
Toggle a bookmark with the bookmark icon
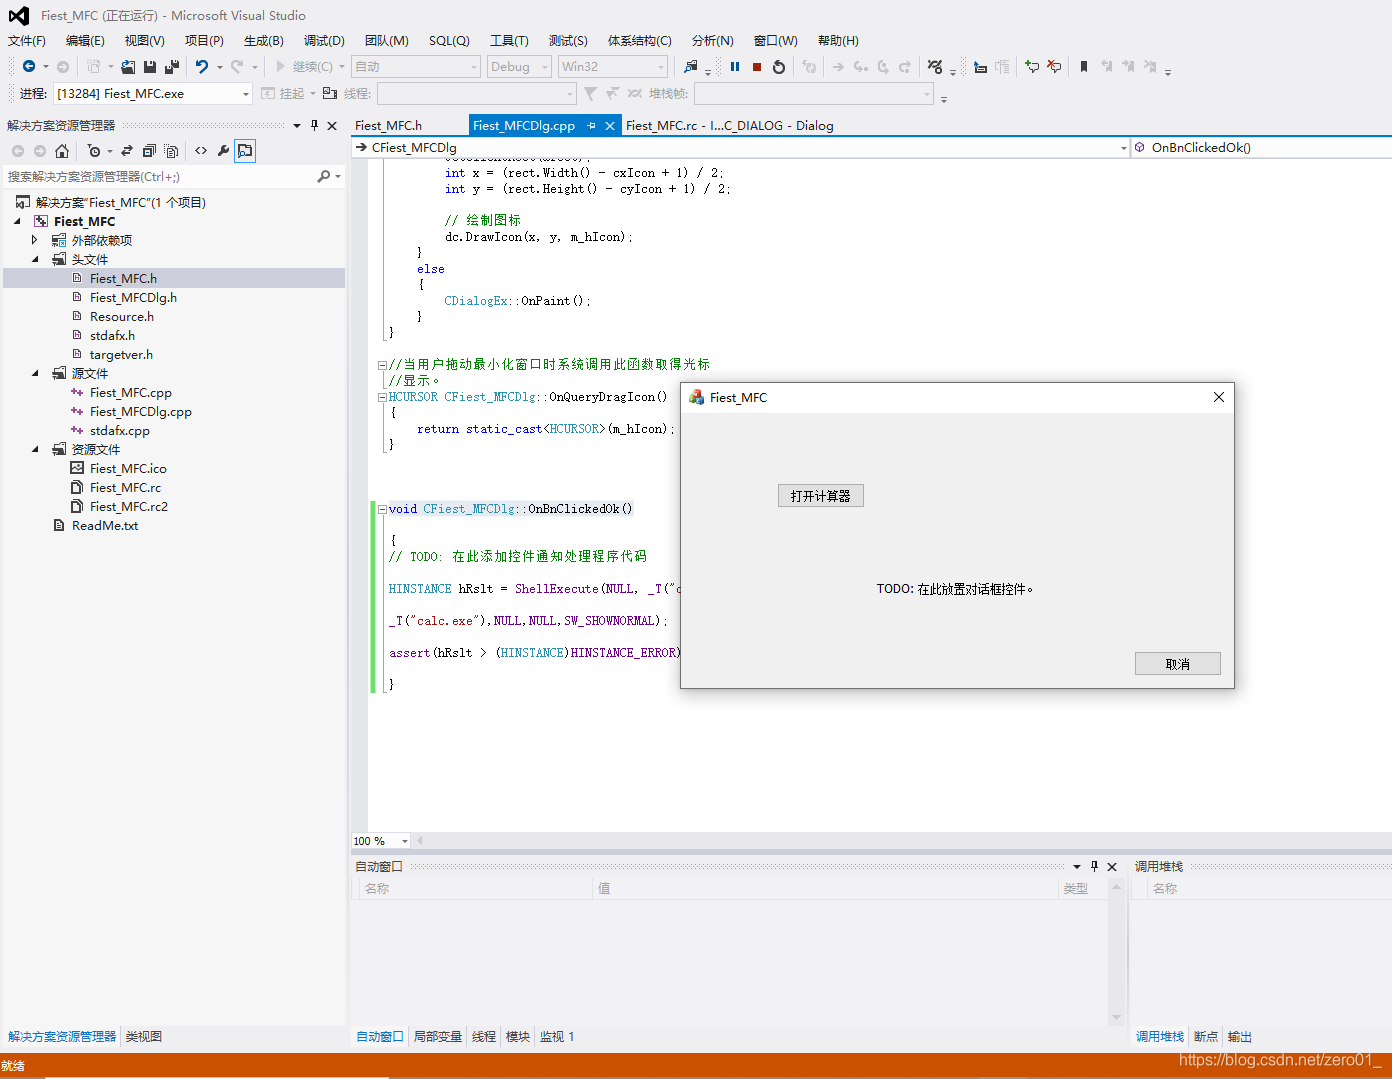coord(1084,66)
